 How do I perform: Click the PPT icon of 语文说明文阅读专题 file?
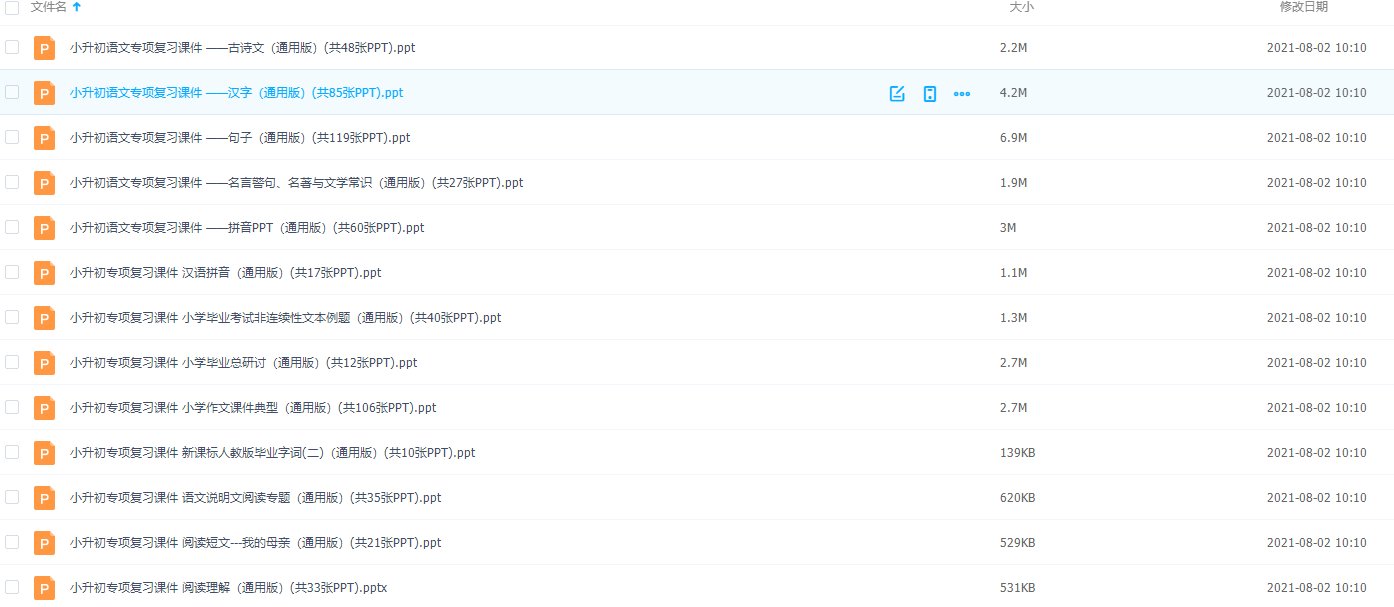pyautogui.click(x=44, y=498)
